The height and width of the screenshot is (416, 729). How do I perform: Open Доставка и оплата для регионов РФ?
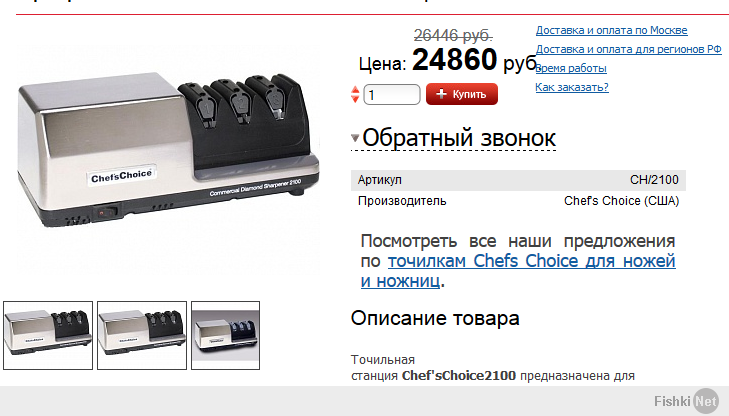629,49
